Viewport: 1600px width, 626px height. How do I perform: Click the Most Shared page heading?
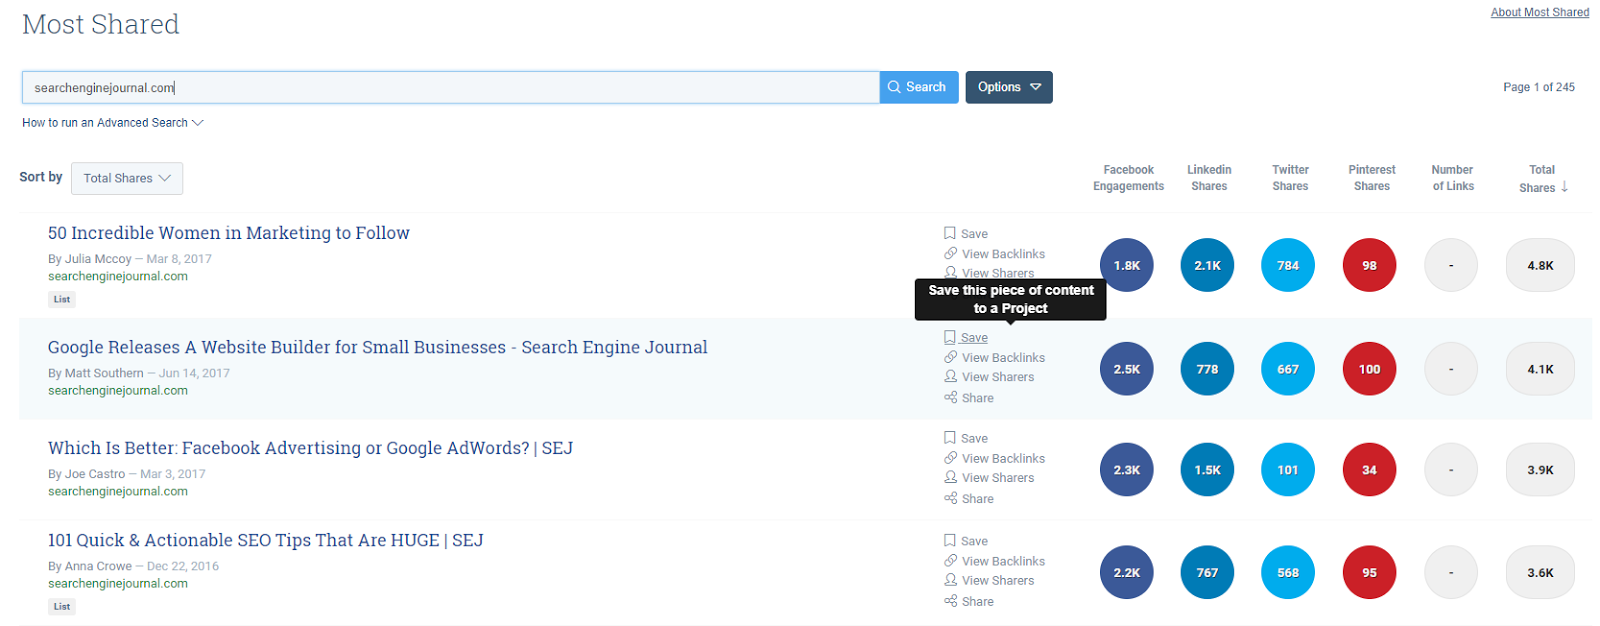[101, 24]
